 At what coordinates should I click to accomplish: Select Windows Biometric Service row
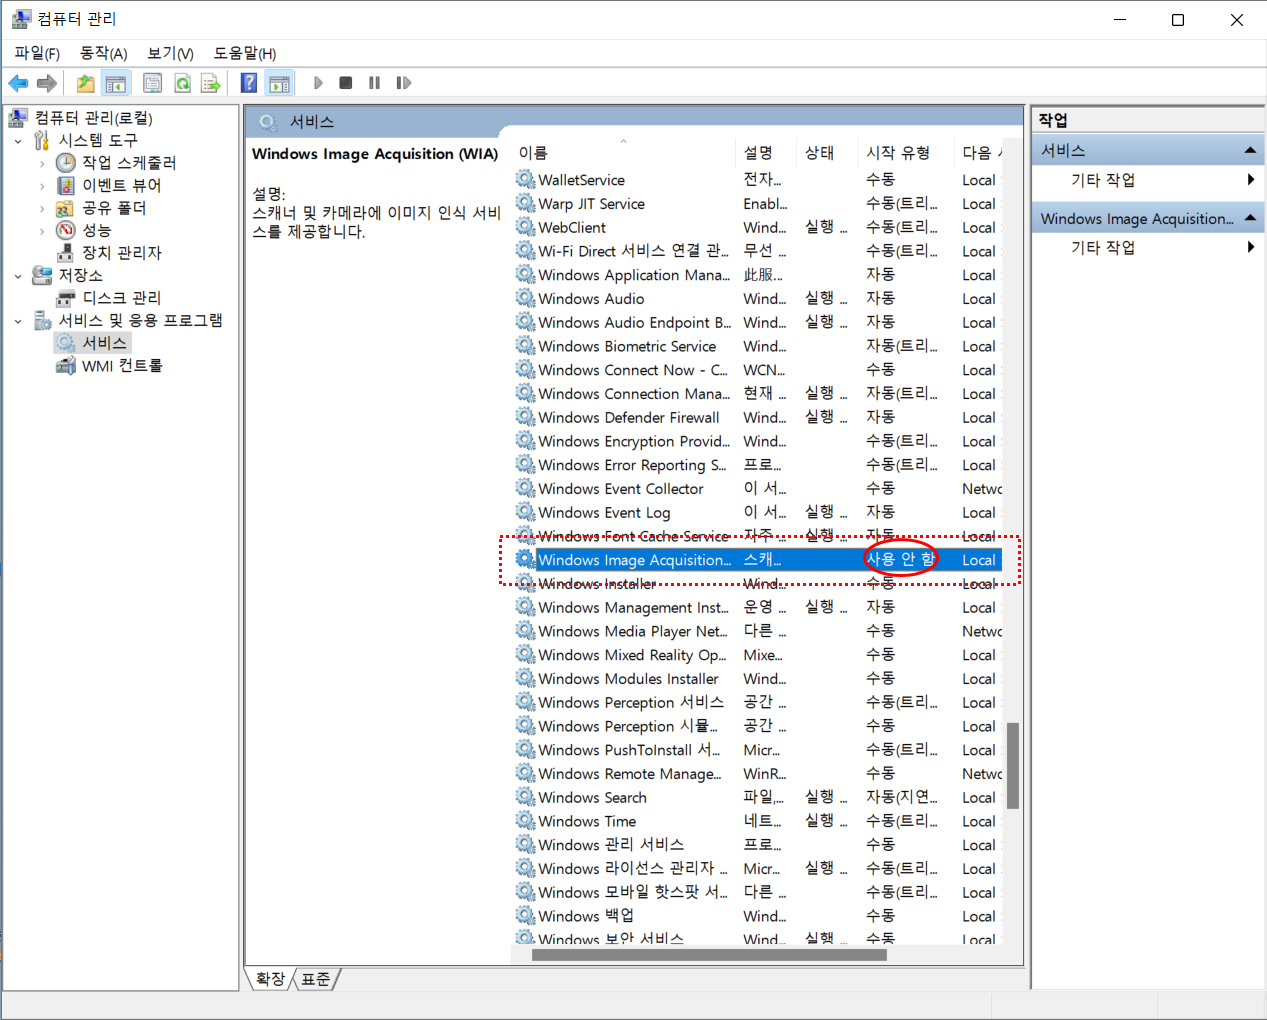coord(758,347)
